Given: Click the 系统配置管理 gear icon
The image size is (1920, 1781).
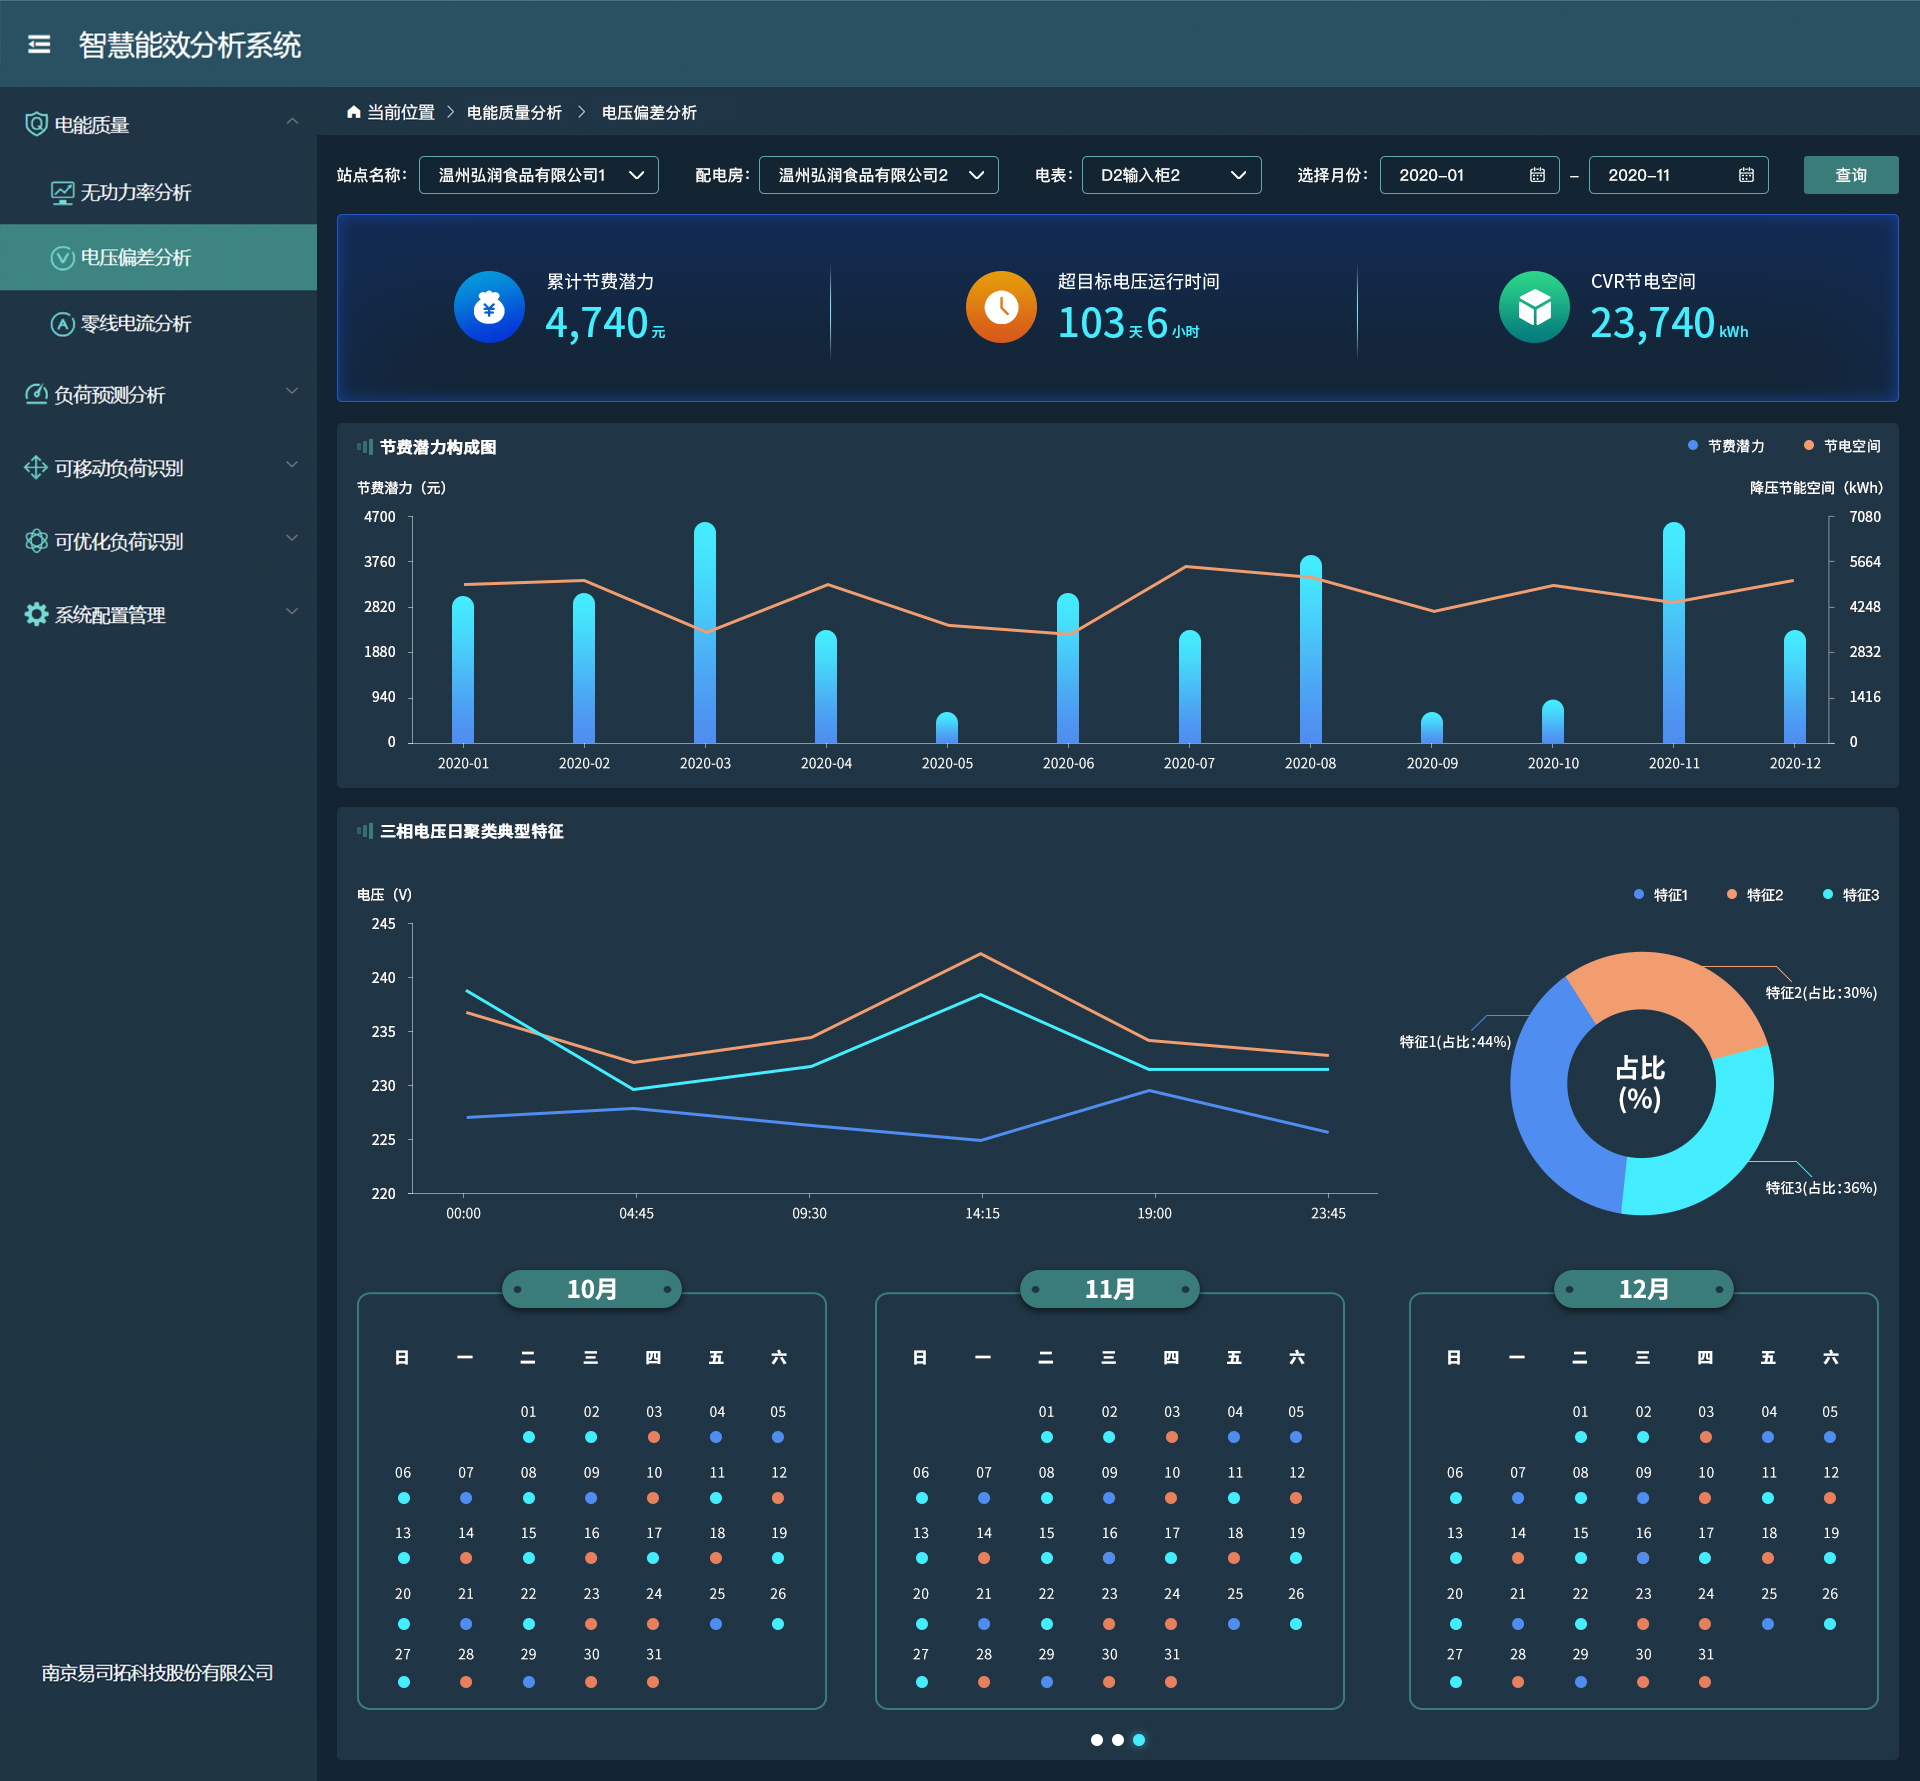Looking at the screenshot, I should (36, 614).
